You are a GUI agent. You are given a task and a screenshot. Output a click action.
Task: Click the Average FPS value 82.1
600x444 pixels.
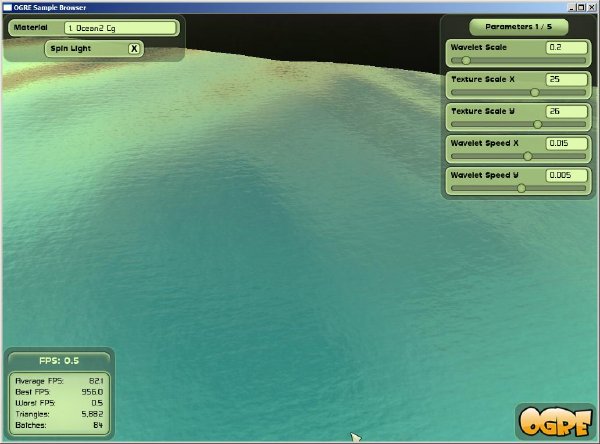[96, 381]
